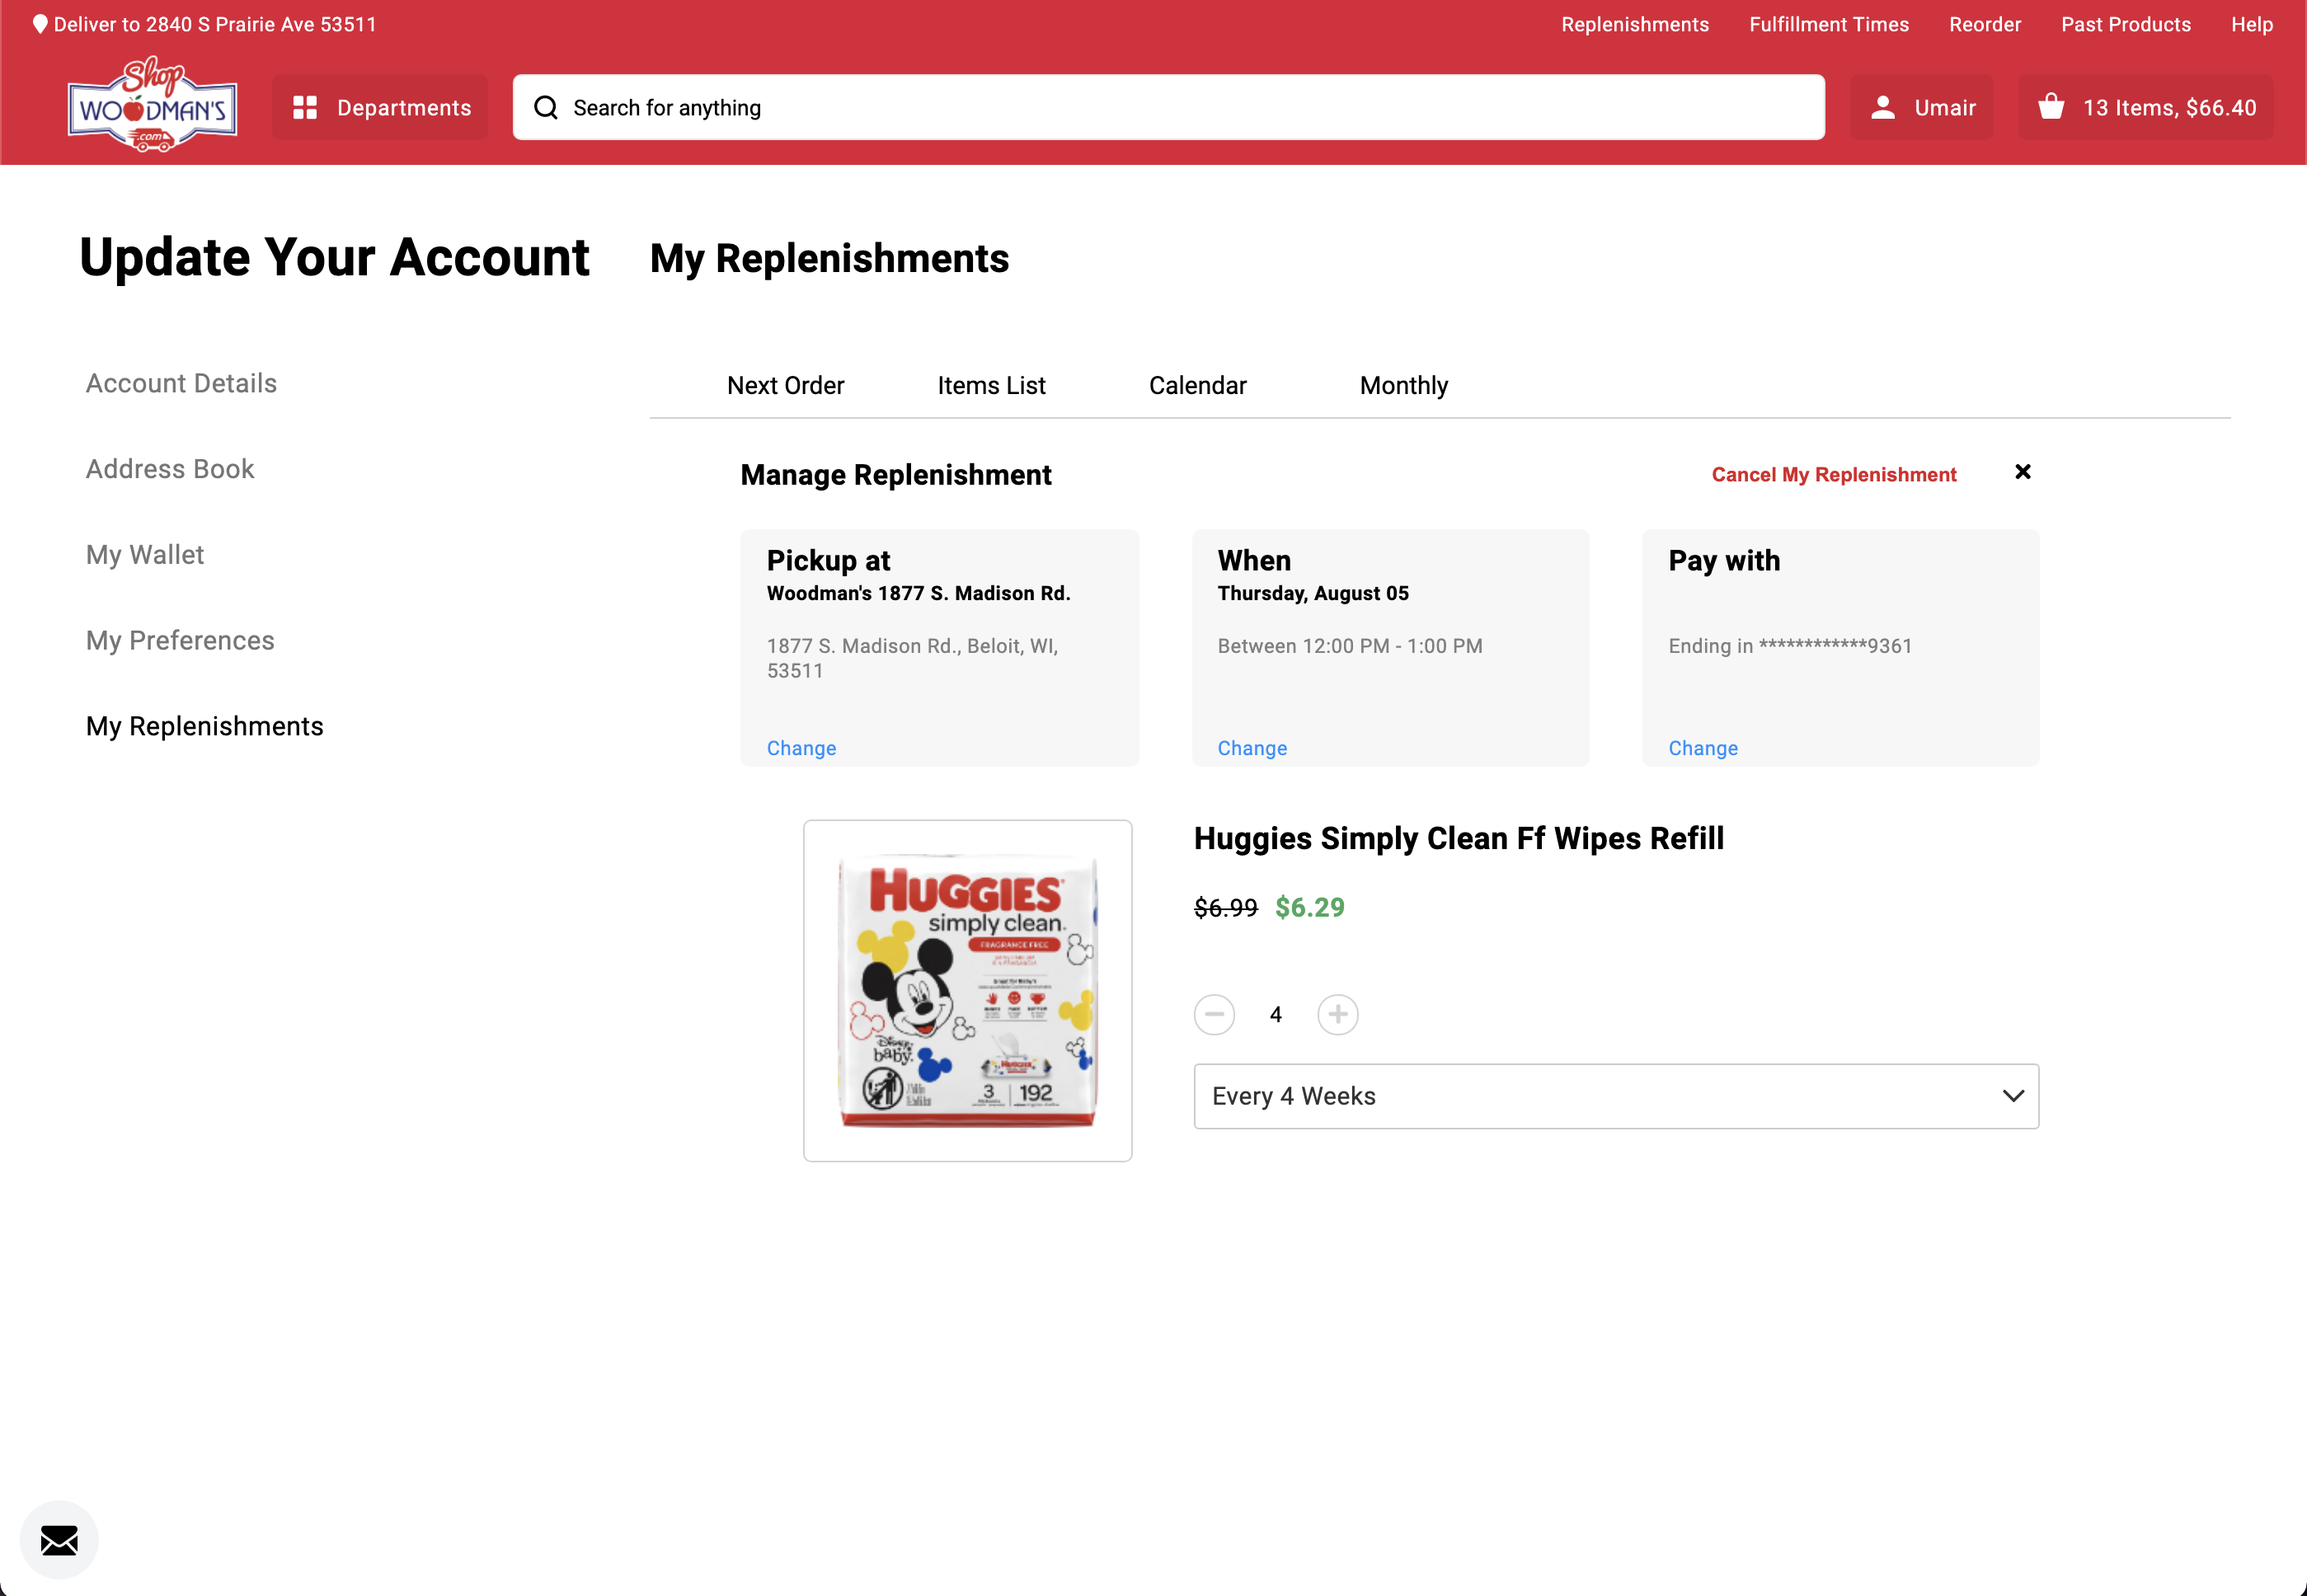The width and height of the screenshot is (2307, 1596).
Task: Open the Calendar tab
Action: coord(1197,385)
